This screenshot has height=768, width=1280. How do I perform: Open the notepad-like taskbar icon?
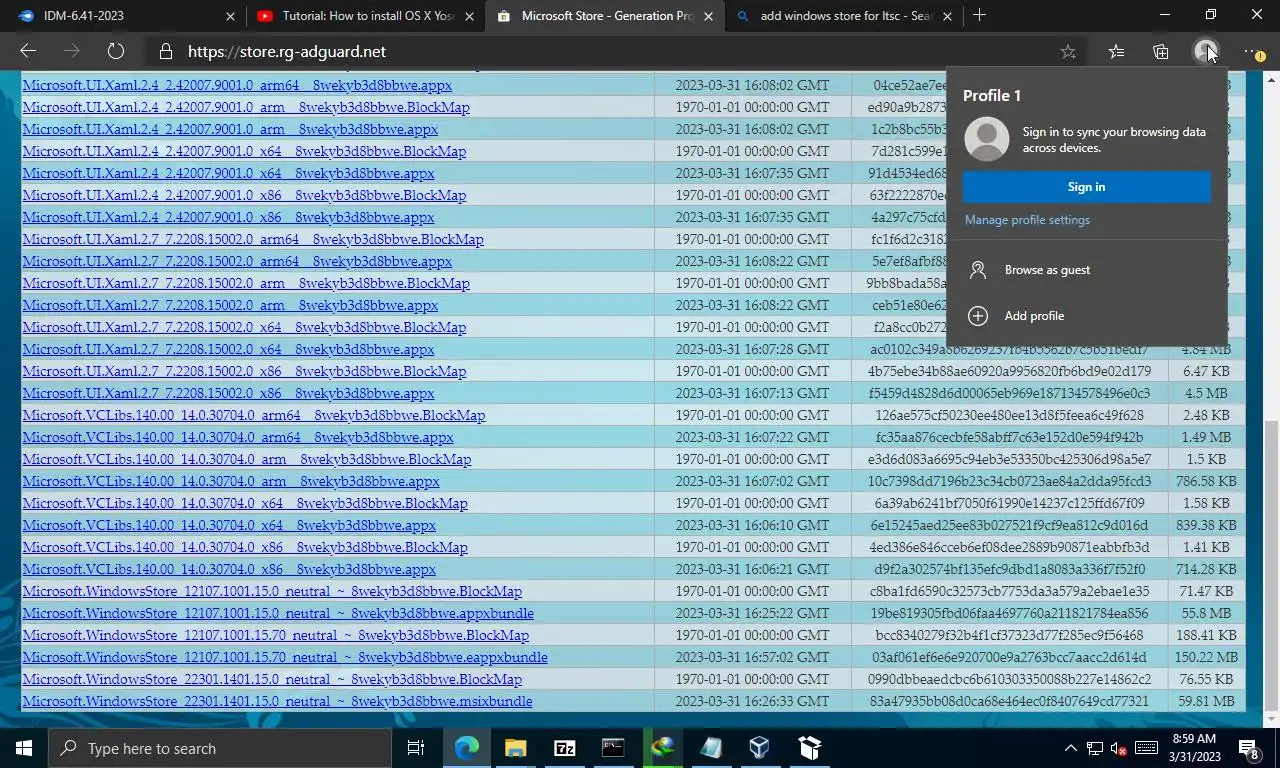click(711, 748)
